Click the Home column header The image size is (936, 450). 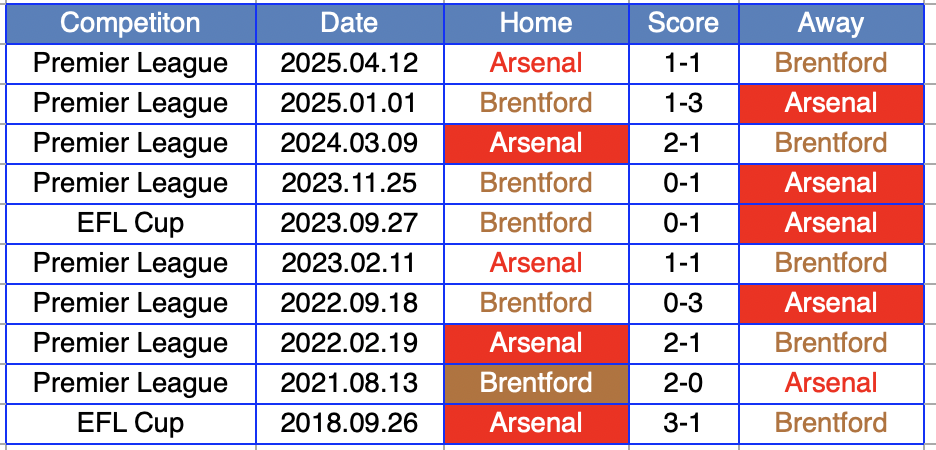[x=536, y=23]
